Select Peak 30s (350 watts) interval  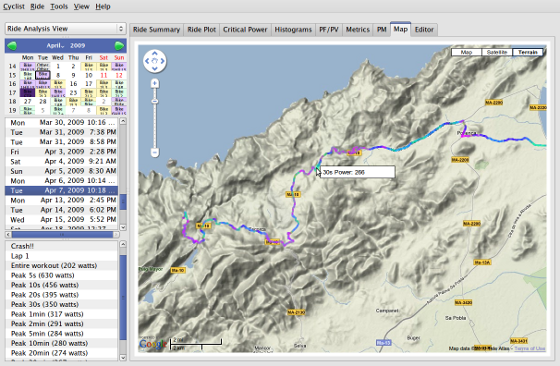tap(61, 304)
